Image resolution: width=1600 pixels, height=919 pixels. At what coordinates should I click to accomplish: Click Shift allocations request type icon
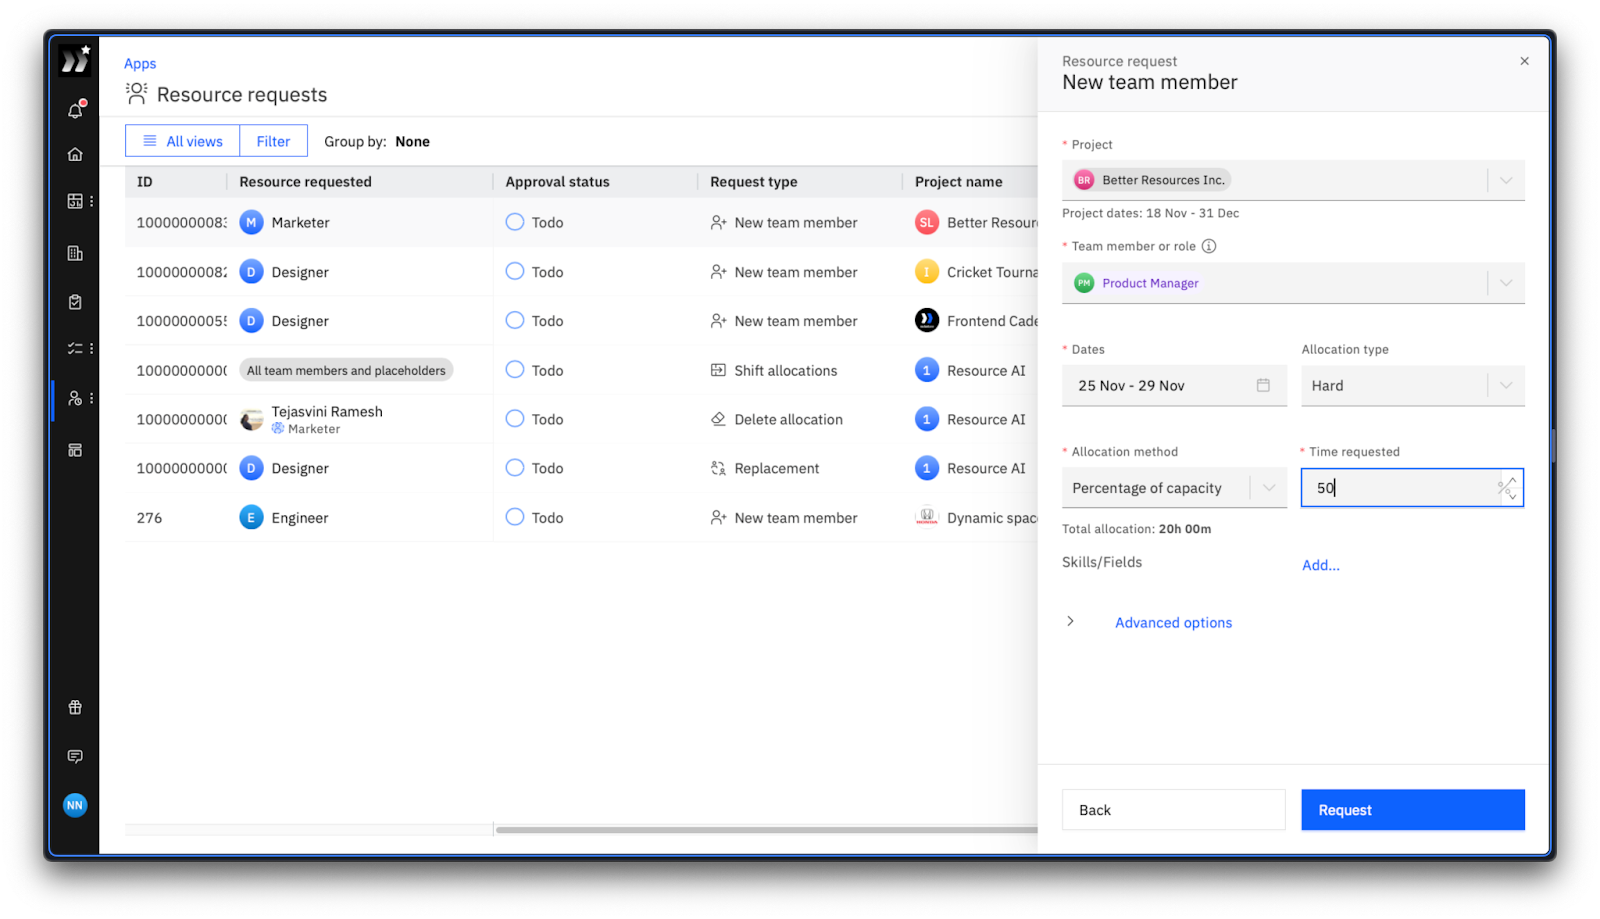click(x=718, y=370)
